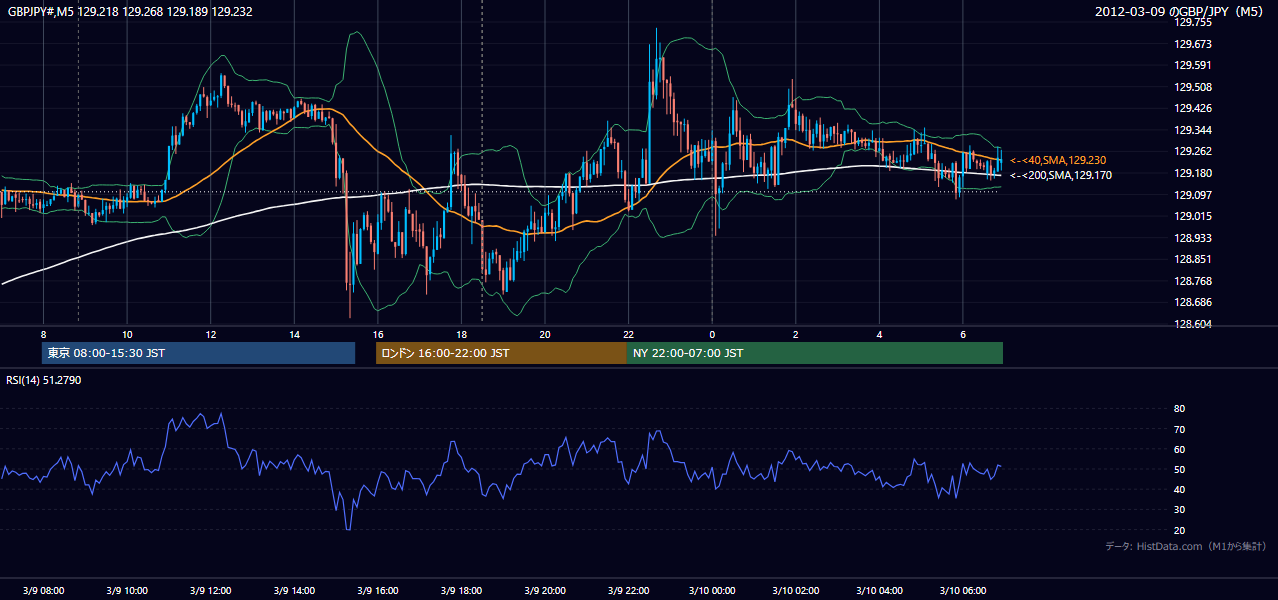Click the 3/9 22:00 time label
Screen dimensions: 1278x600
click(x=628, y=591)
